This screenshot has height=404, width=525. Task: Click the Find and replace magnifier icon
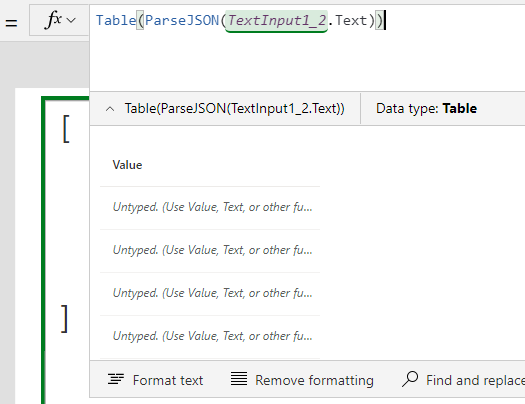click(410, 379)
